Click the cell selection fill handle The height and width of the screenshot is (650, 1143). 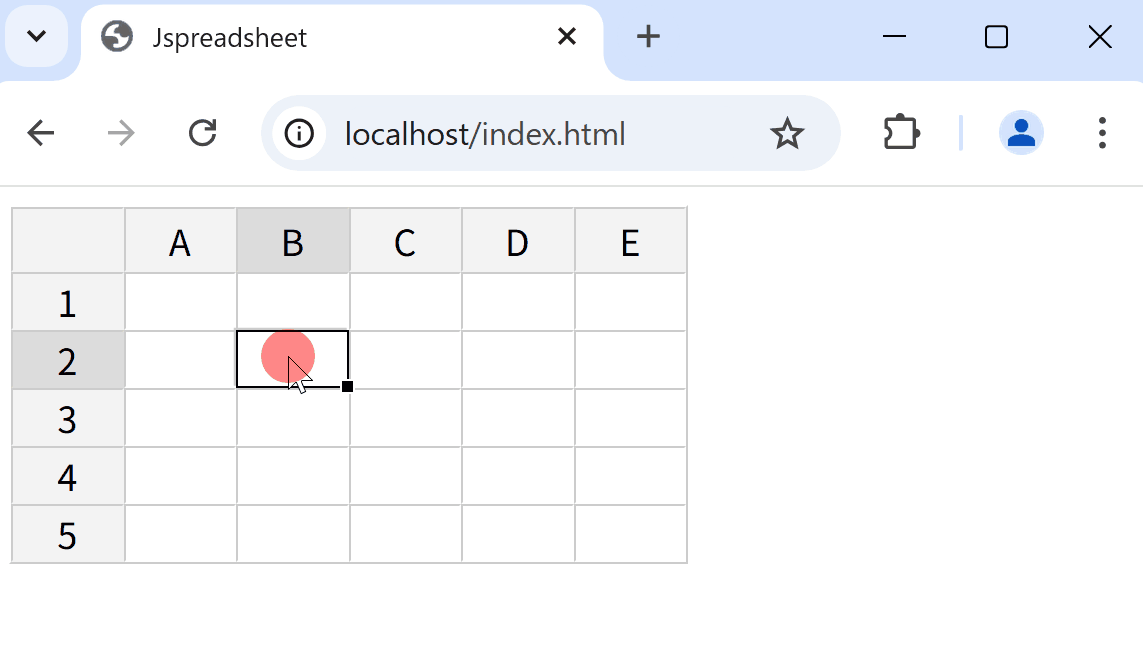pos(348,385)
